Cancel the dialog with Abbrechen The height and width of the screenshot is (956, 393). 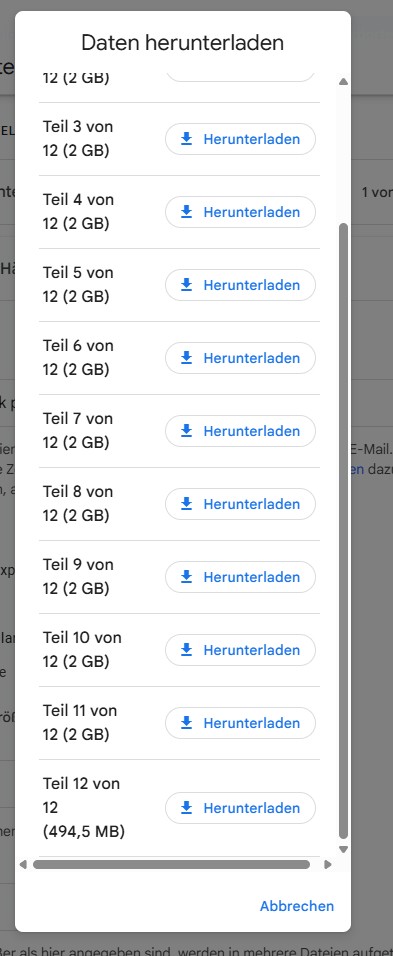pos(297,906)
